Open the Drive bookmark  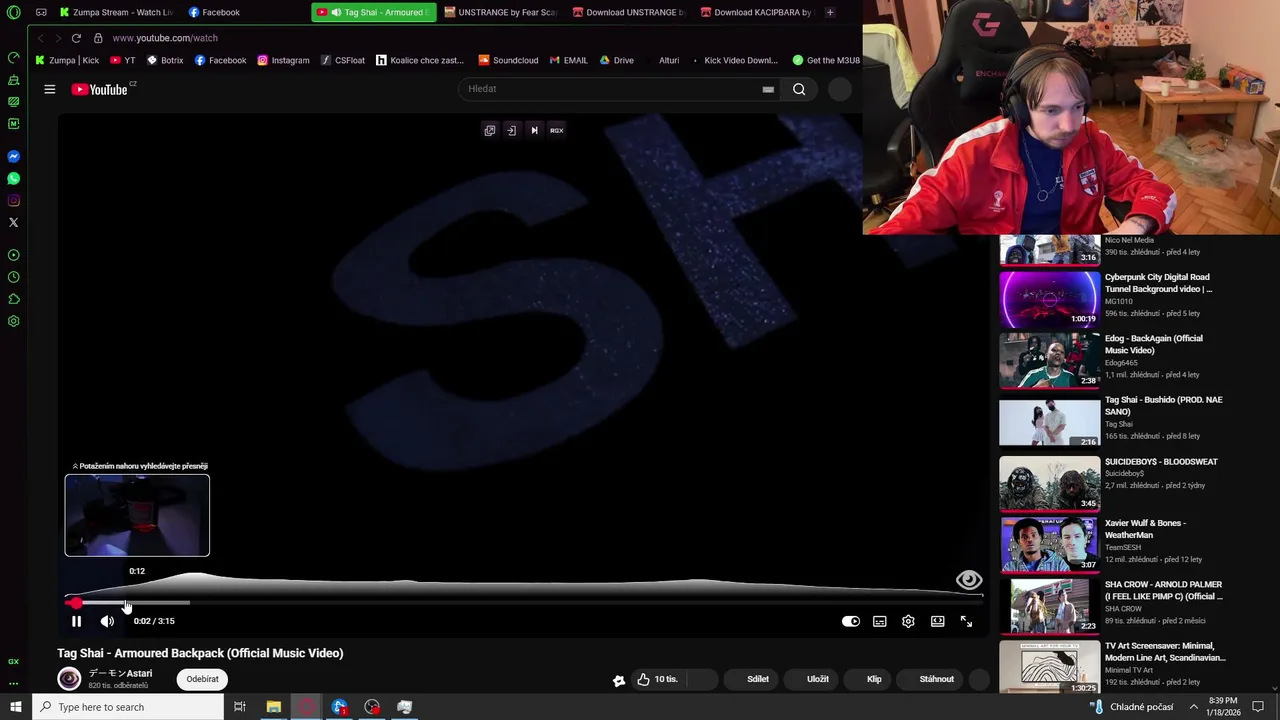(x=616, y=60)
